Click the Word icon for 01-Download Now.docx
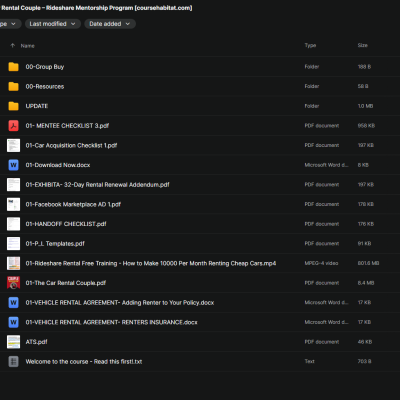 pos(13,165)
